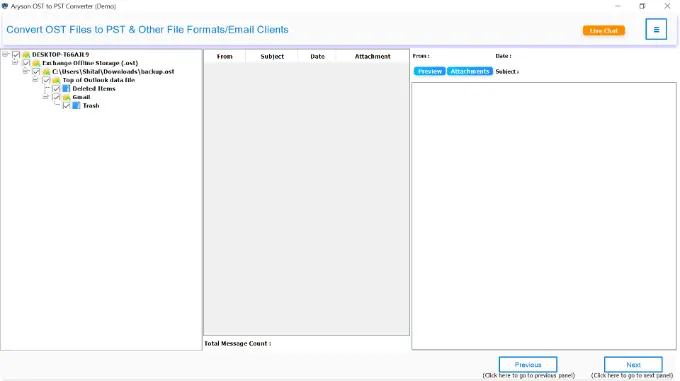Select the Deleted Items folder label
Image resolution: width=680 pixels, height=381 pixels.
point(94,88)
